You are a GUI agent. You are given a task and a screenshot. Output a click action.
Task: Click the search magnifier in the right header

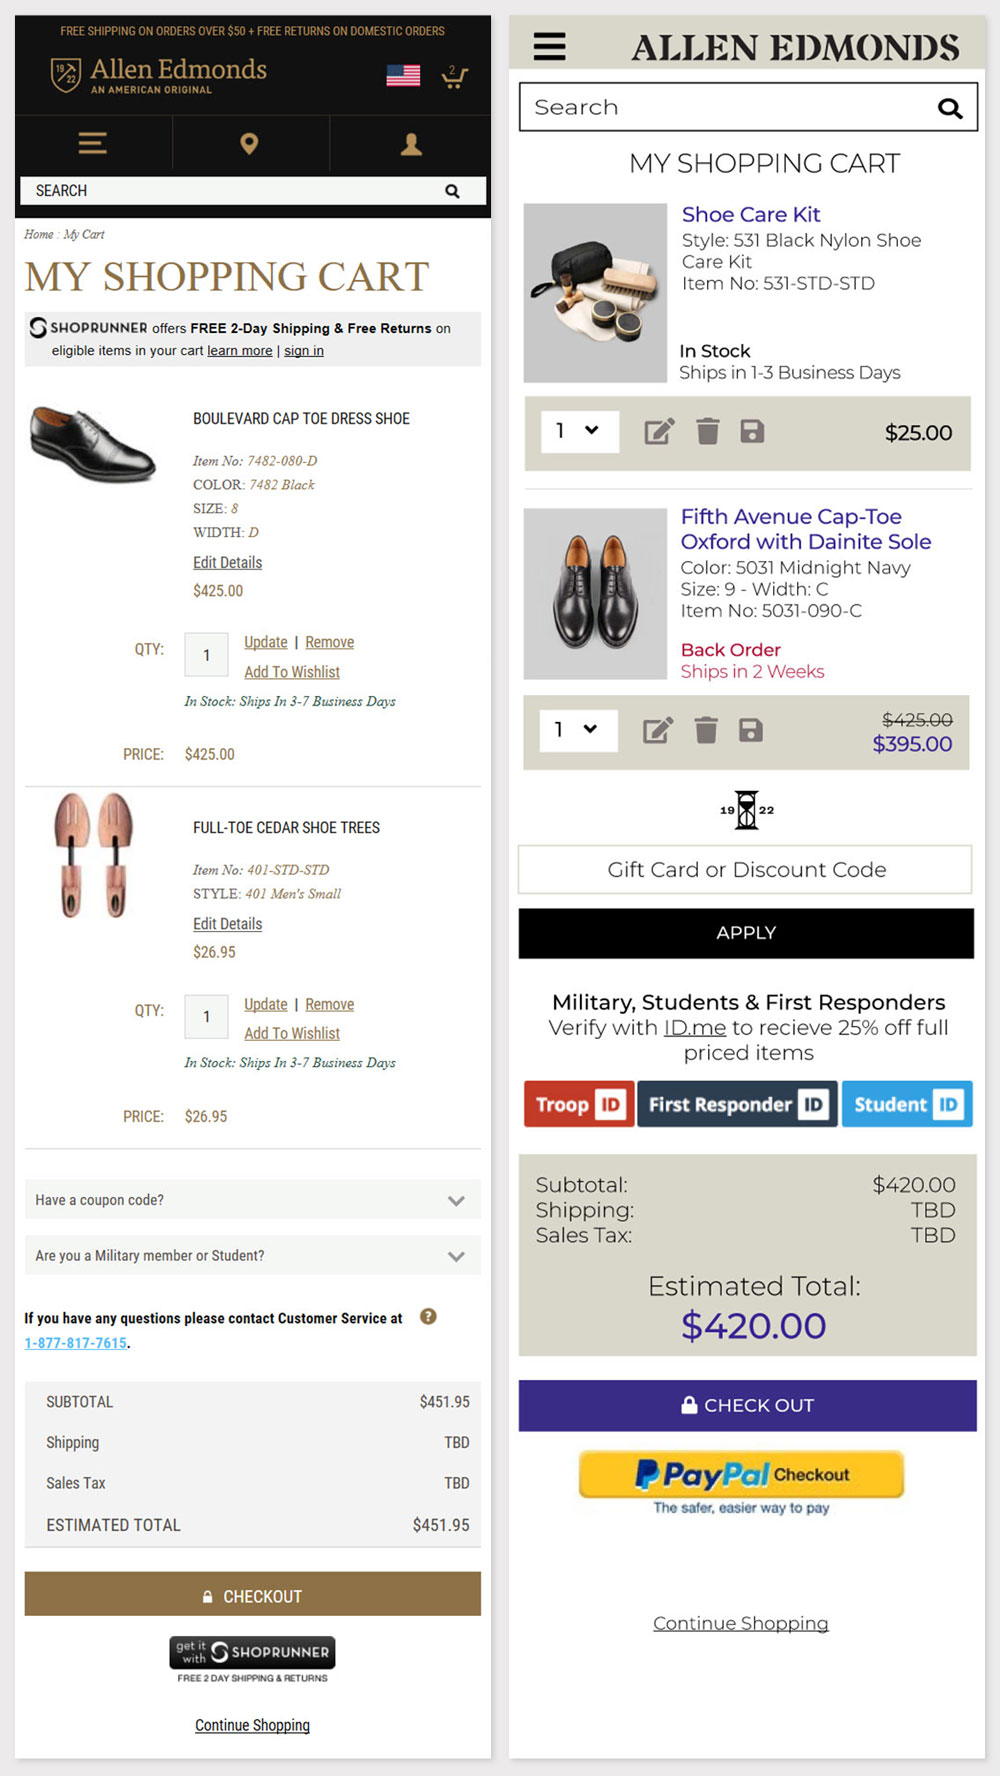[948, 107]
